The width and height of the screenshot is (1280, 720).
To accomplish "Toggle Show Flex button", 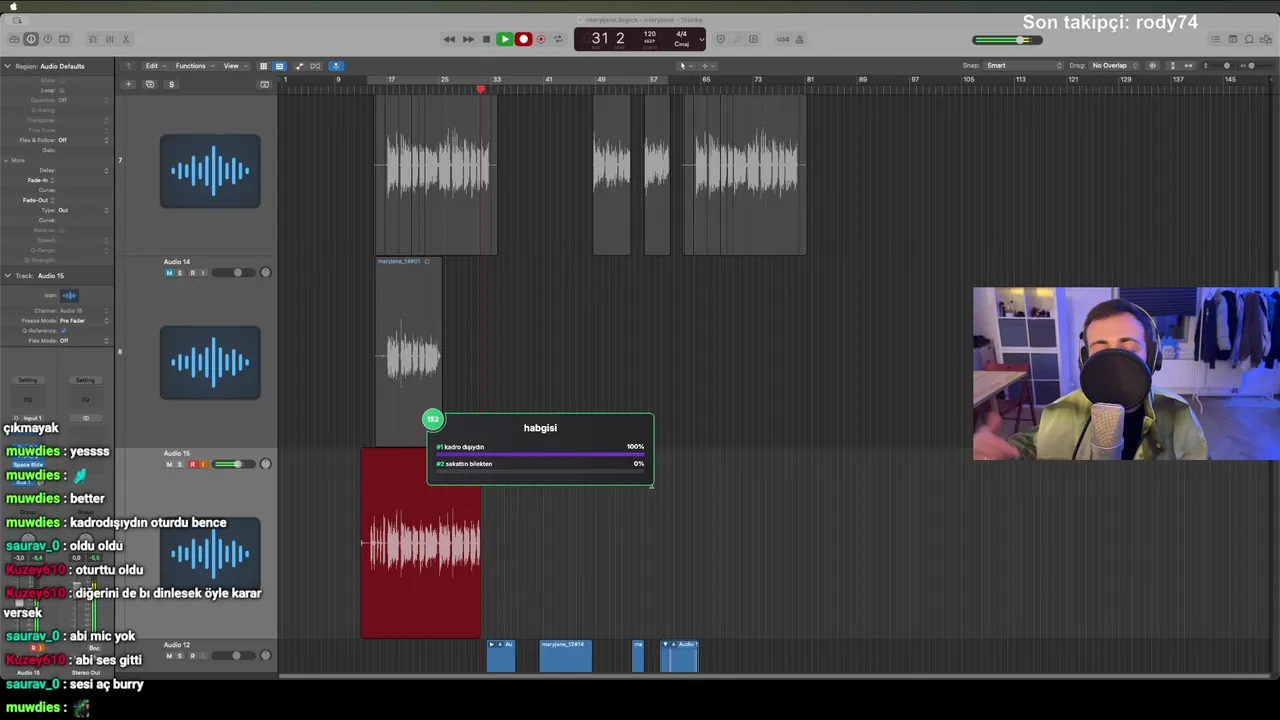I will point(315,66).
